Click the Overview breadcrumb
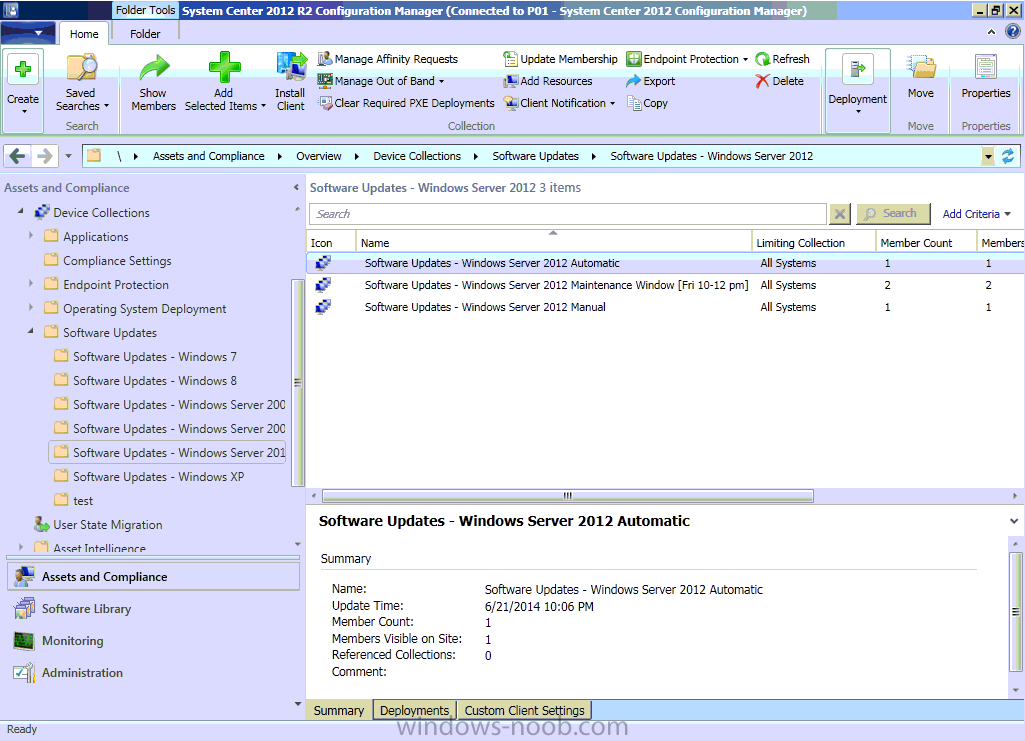The image size is (1025, 741). [x=318, y=156]
